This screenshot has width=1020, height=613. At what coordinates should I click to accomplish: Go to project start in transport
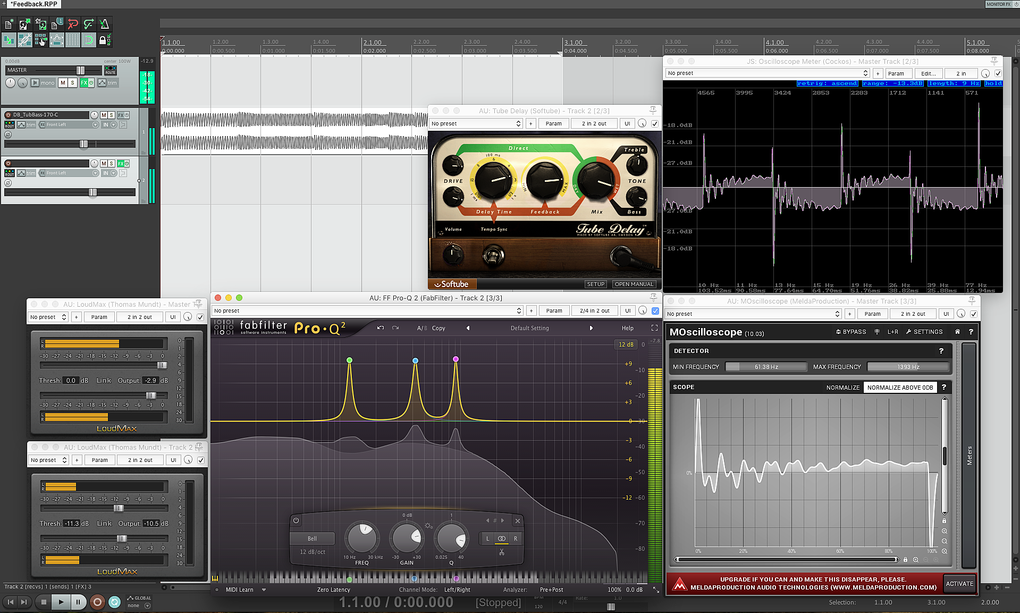click(x=10, y=602)
